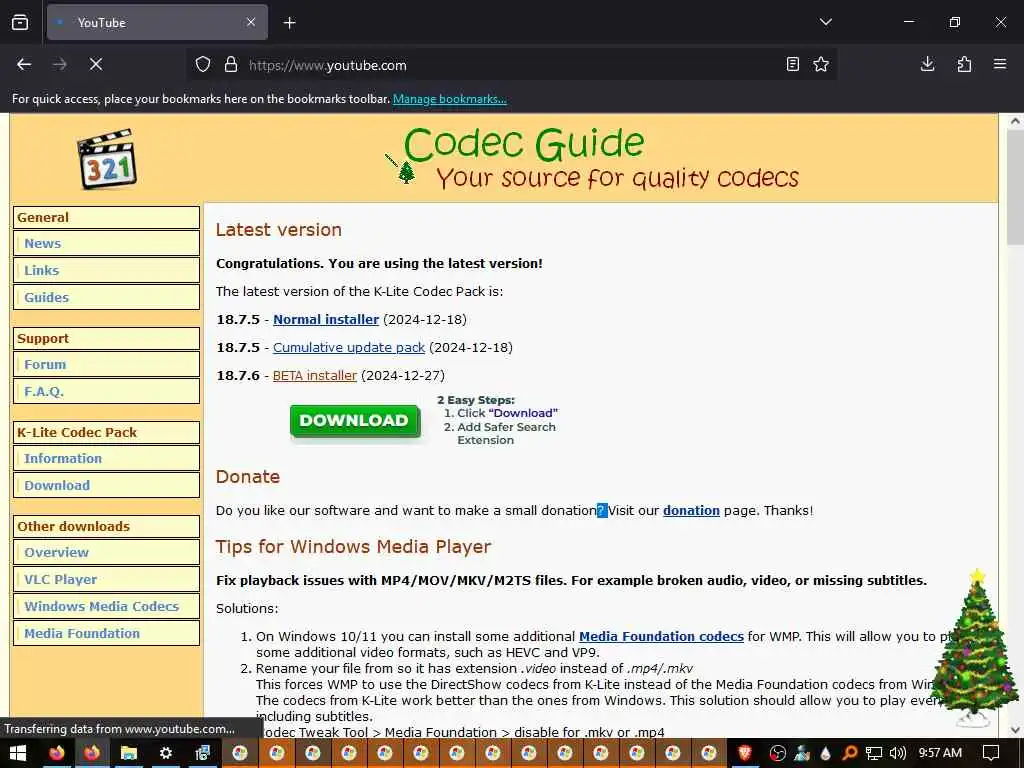Open the downloads panel
This screenshot has width=1024, height=768.
927,64
